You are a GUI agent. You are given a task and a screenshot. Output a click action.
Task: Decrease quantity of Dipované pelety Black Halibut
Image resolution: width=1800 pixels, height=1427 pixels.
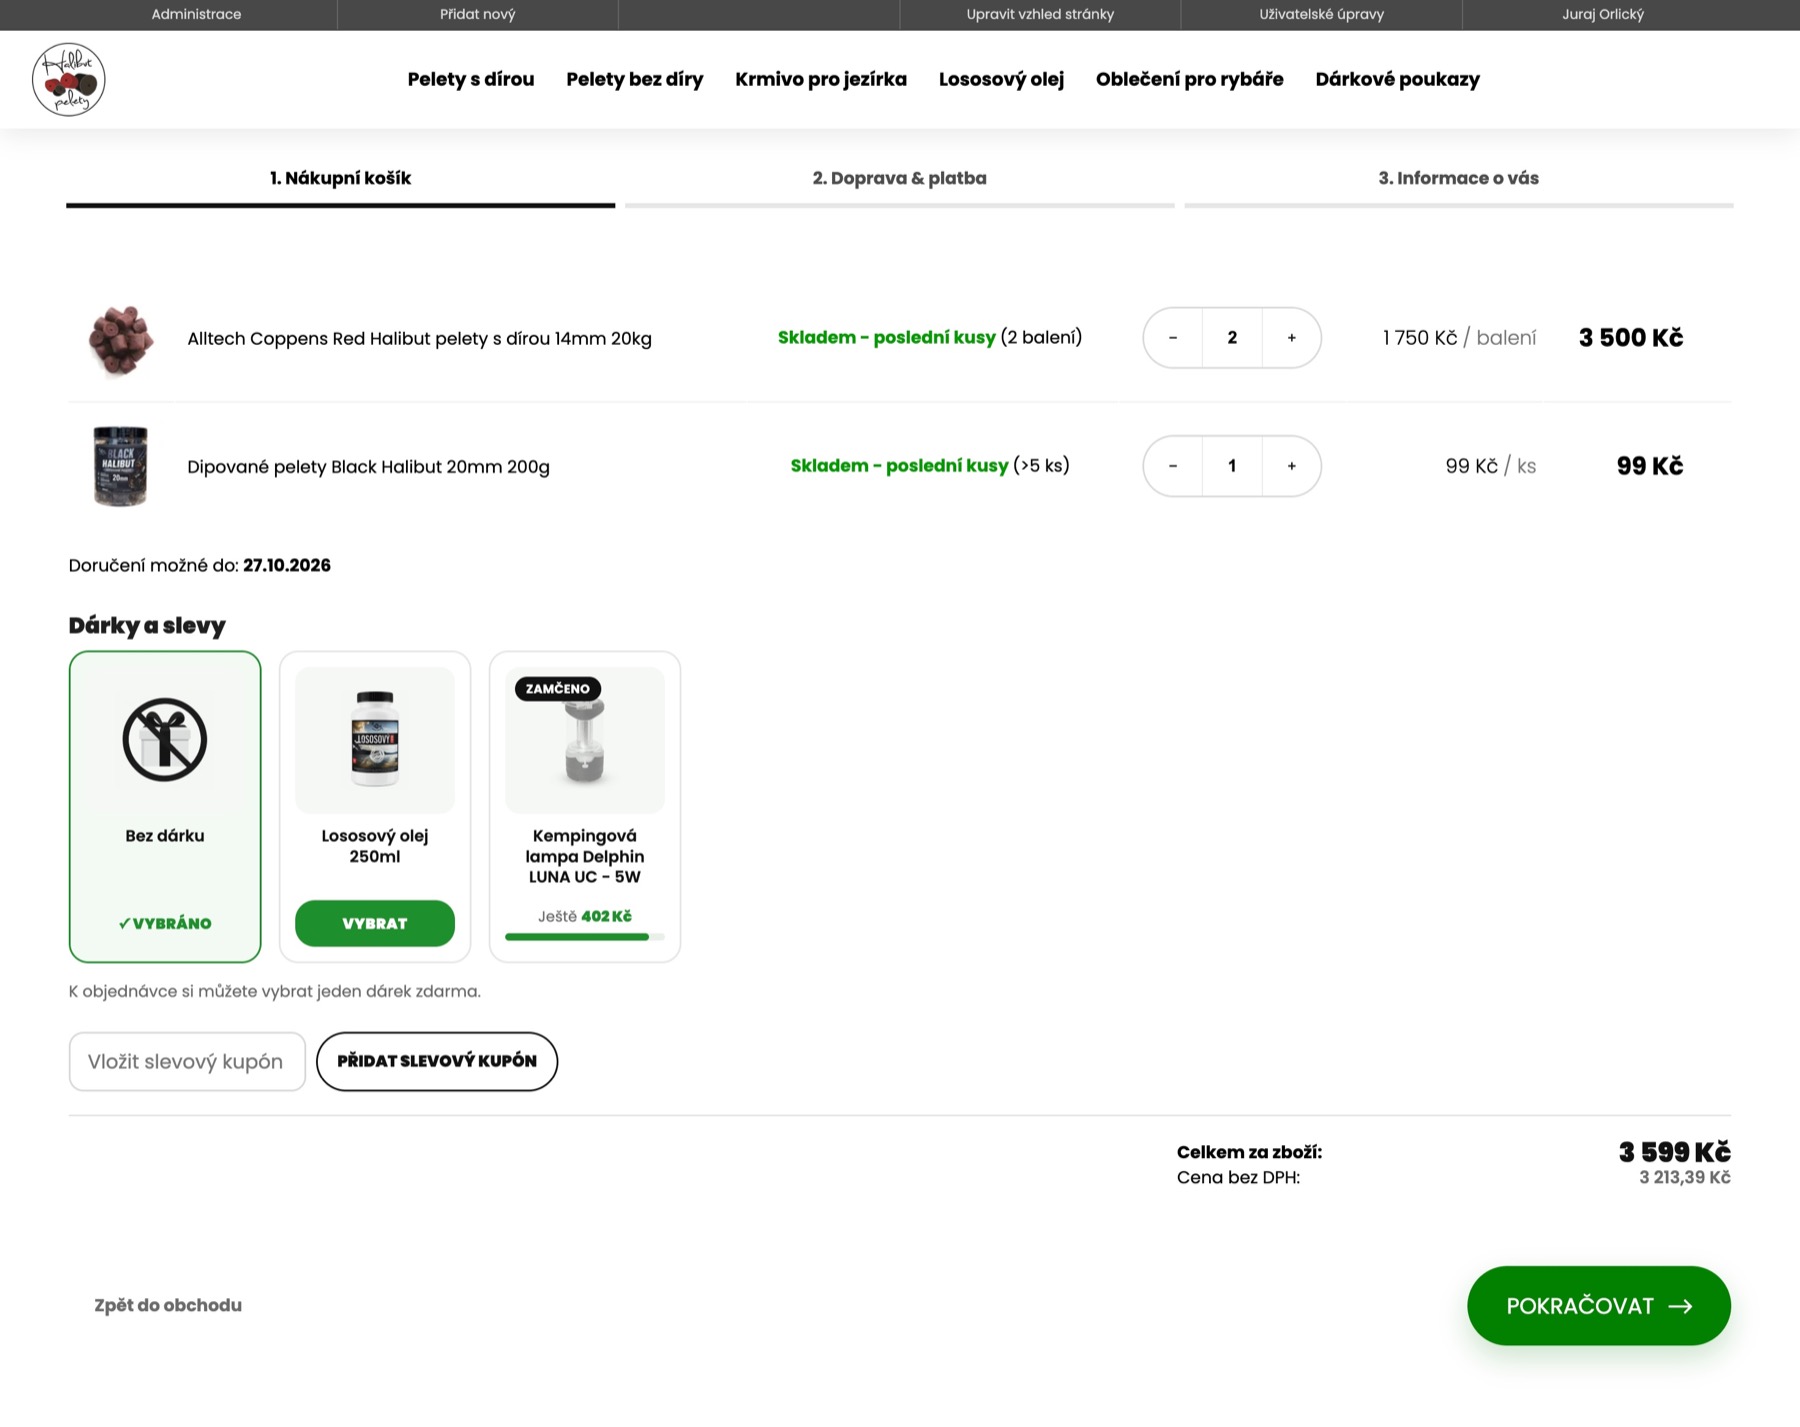click(x=1173, y=466)
